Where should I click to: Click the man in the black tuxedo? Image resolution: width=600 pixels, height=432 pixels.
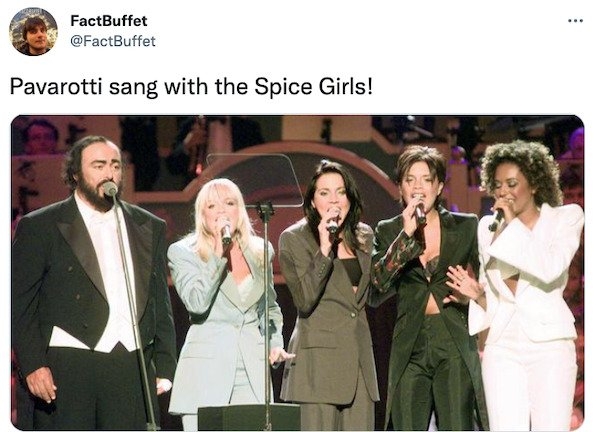(85, 290)
